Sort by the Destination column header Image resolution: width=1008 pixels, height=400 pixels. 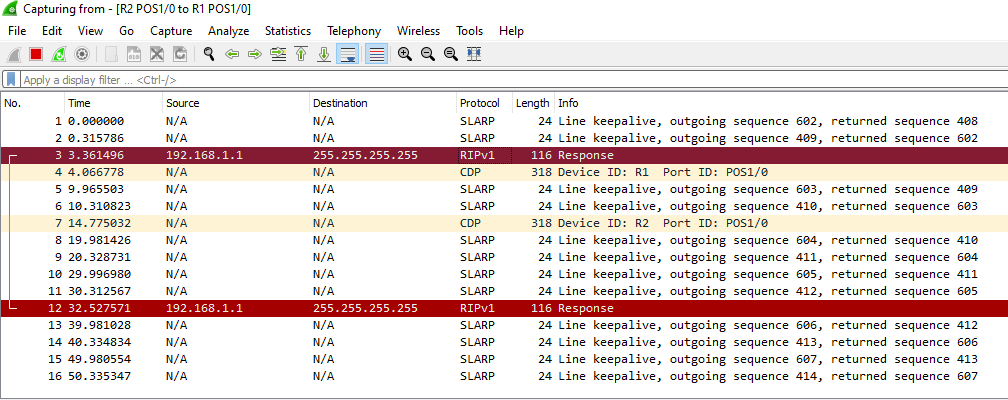click(x=382, y=103)
